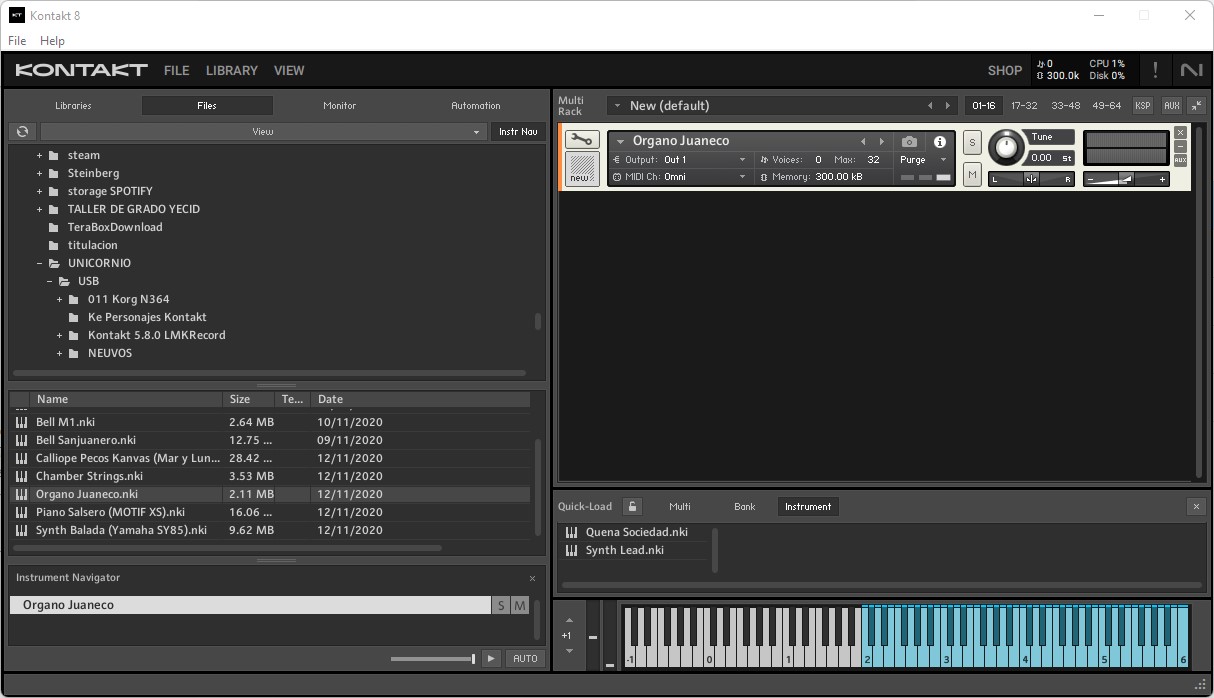Open the View dropdown in Files tab

click(x=263, y=131)
